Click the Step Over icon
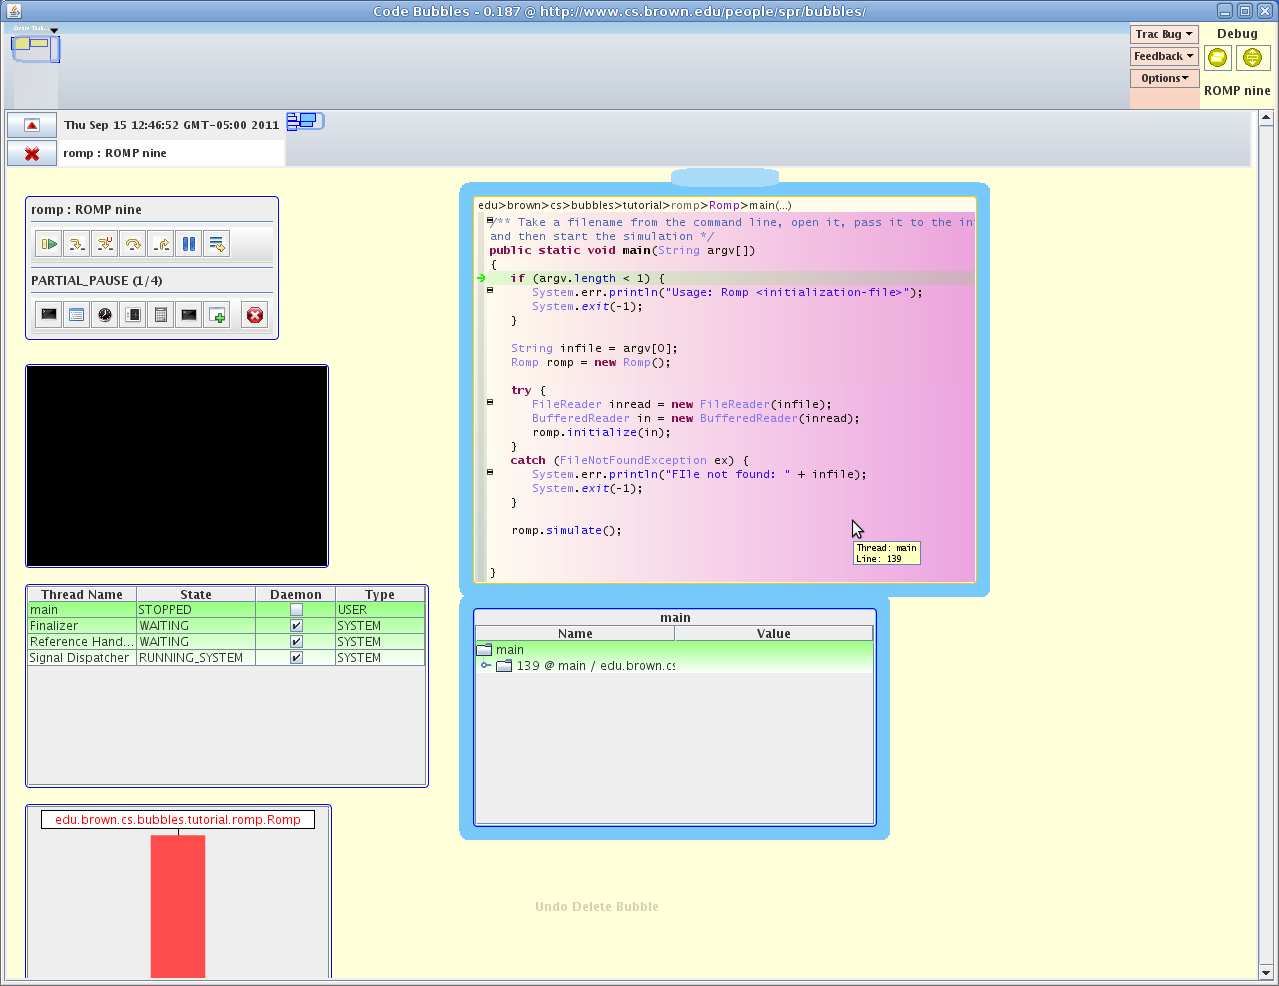Image resolution: width=1279 pixels, height=986 pixels. [x=133, y=244]
